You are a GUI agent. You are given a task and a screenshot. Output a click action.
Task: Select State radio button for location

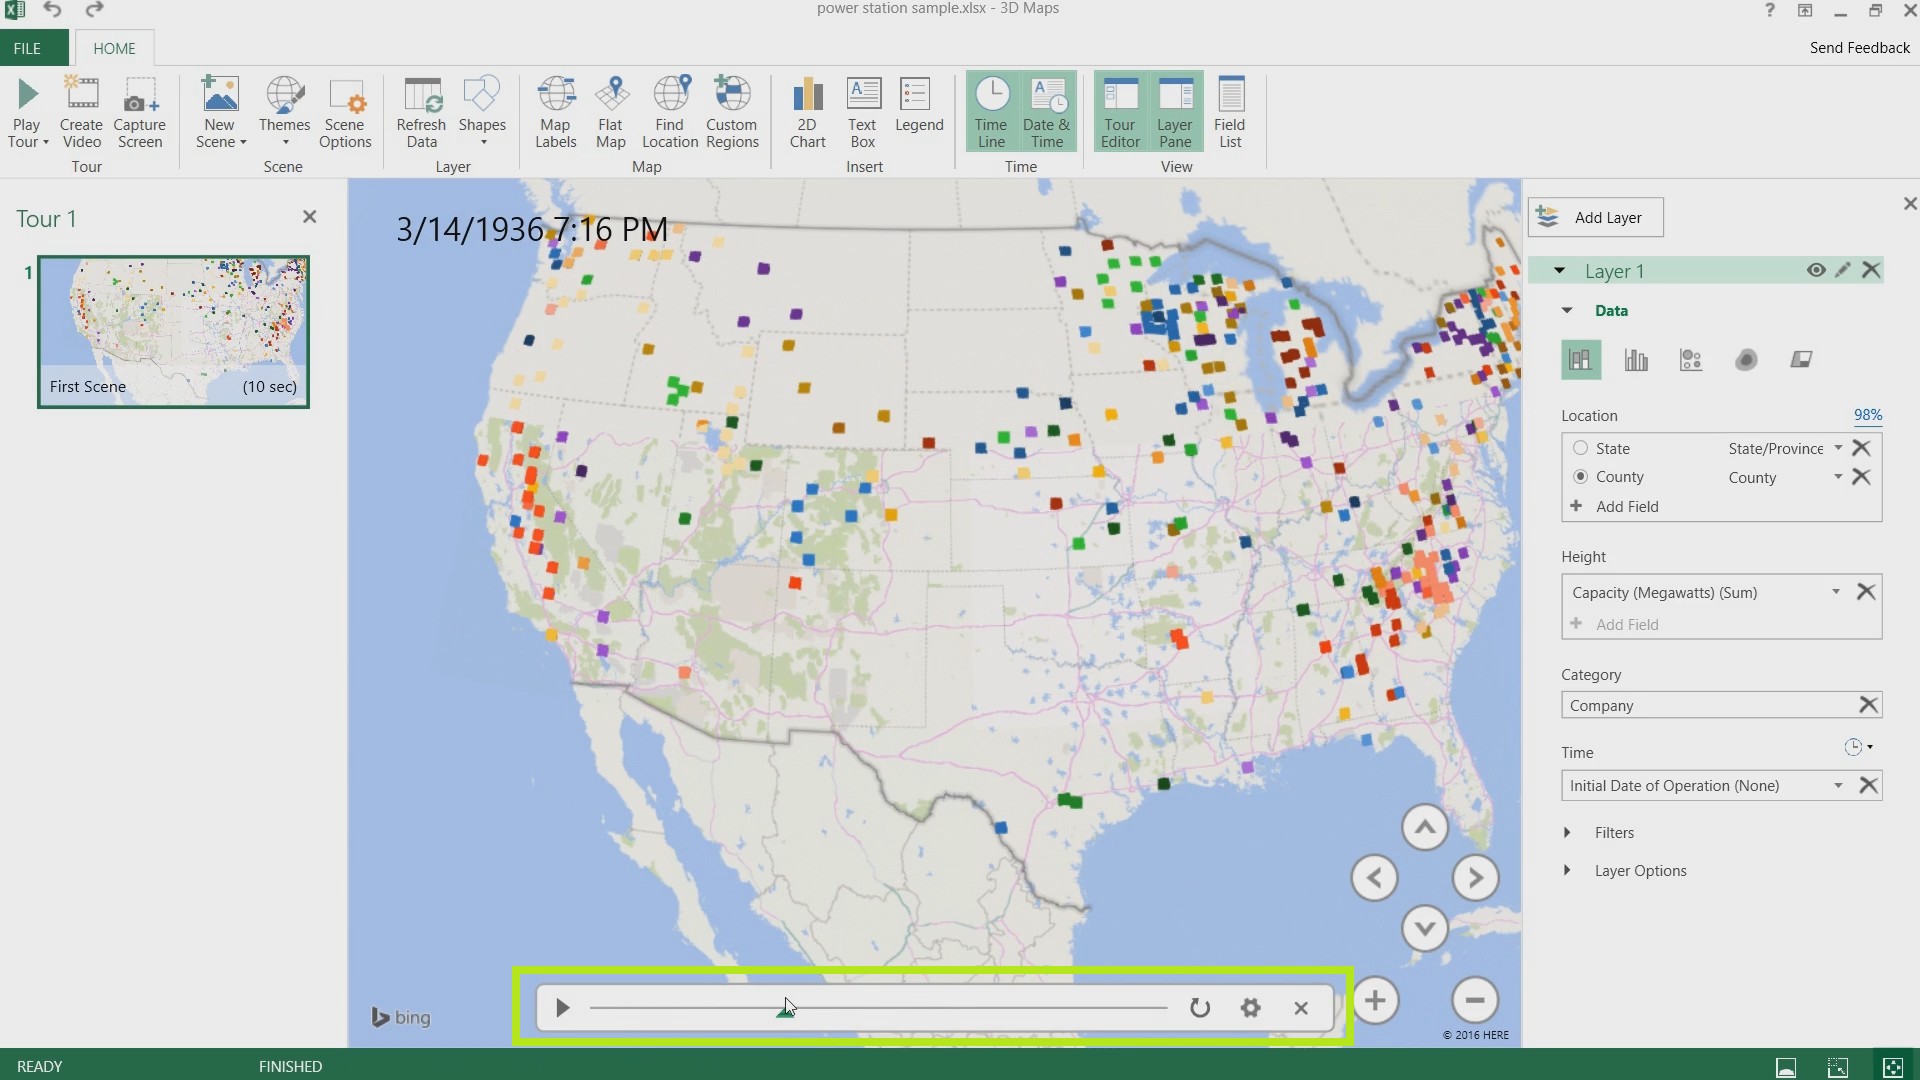pyautogui.click(x=1581, y=447)
